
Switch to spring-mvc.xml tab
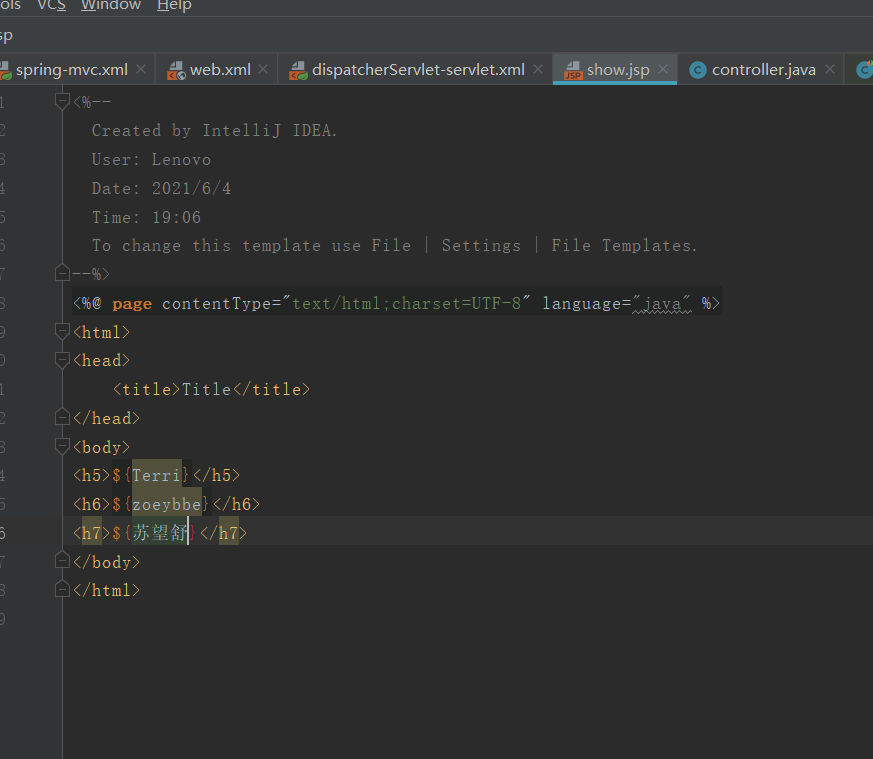click(x=72, y=70)
